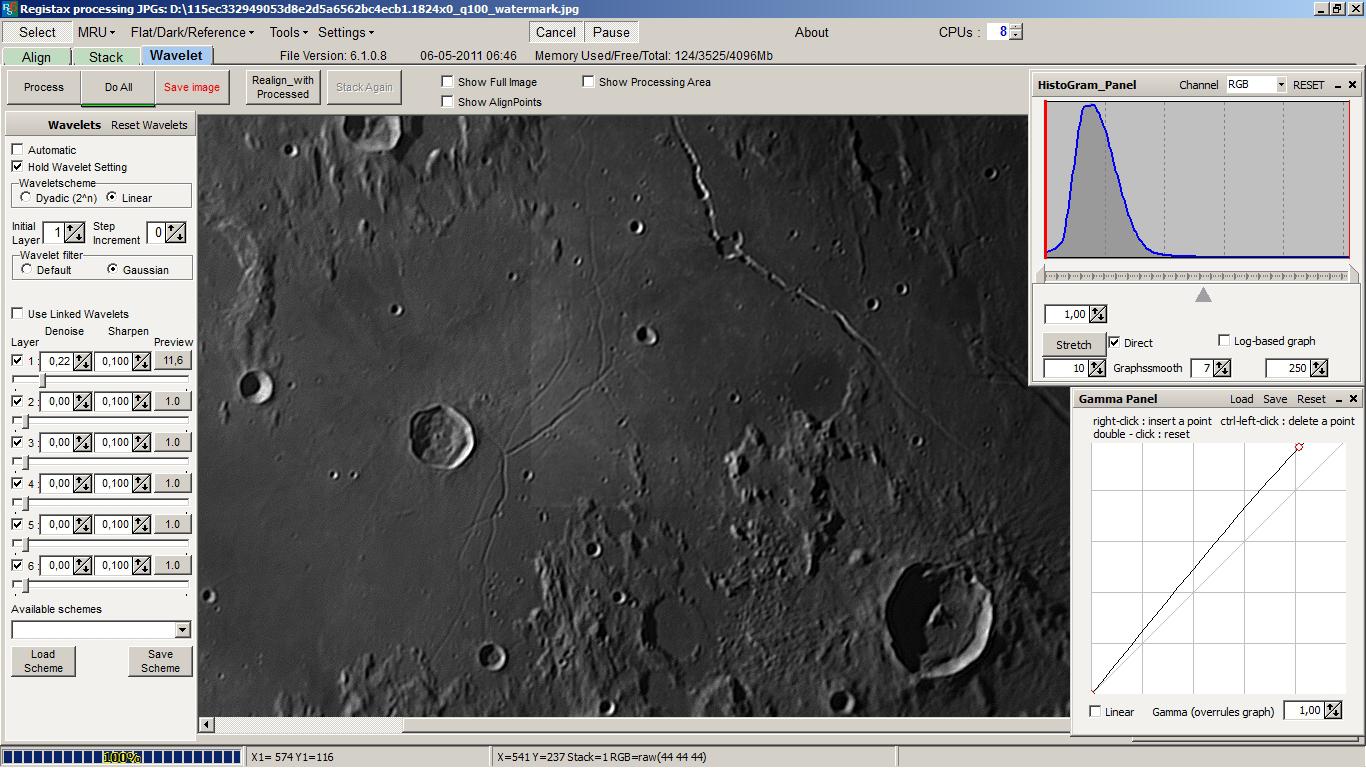Click the horizontal scrollbar left arrow
Viewport: 1366px width, 768px height.
point(207,725)
